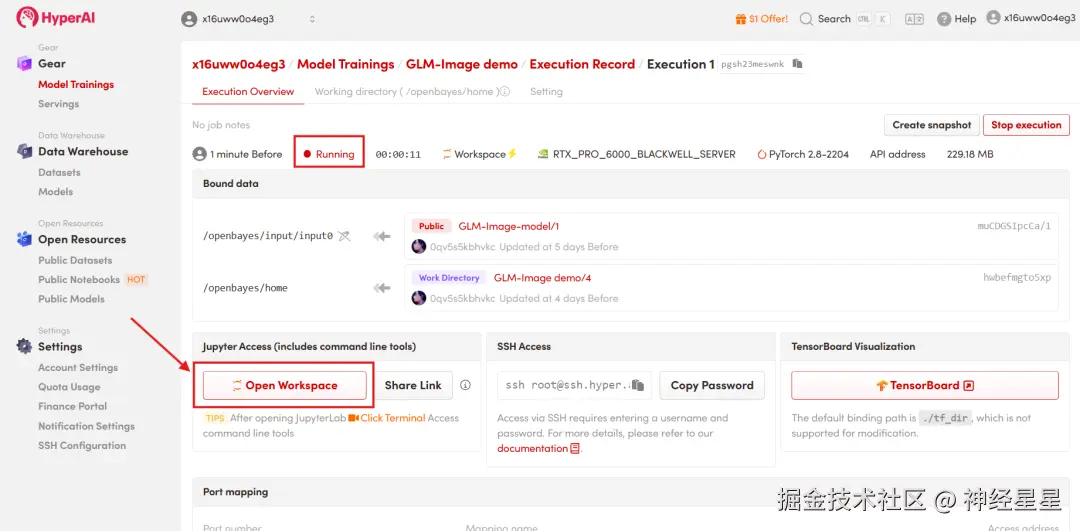Click the documentation book icon
Image resolution: width=1080 pixels, height=531 pixels.
[575, 448]
